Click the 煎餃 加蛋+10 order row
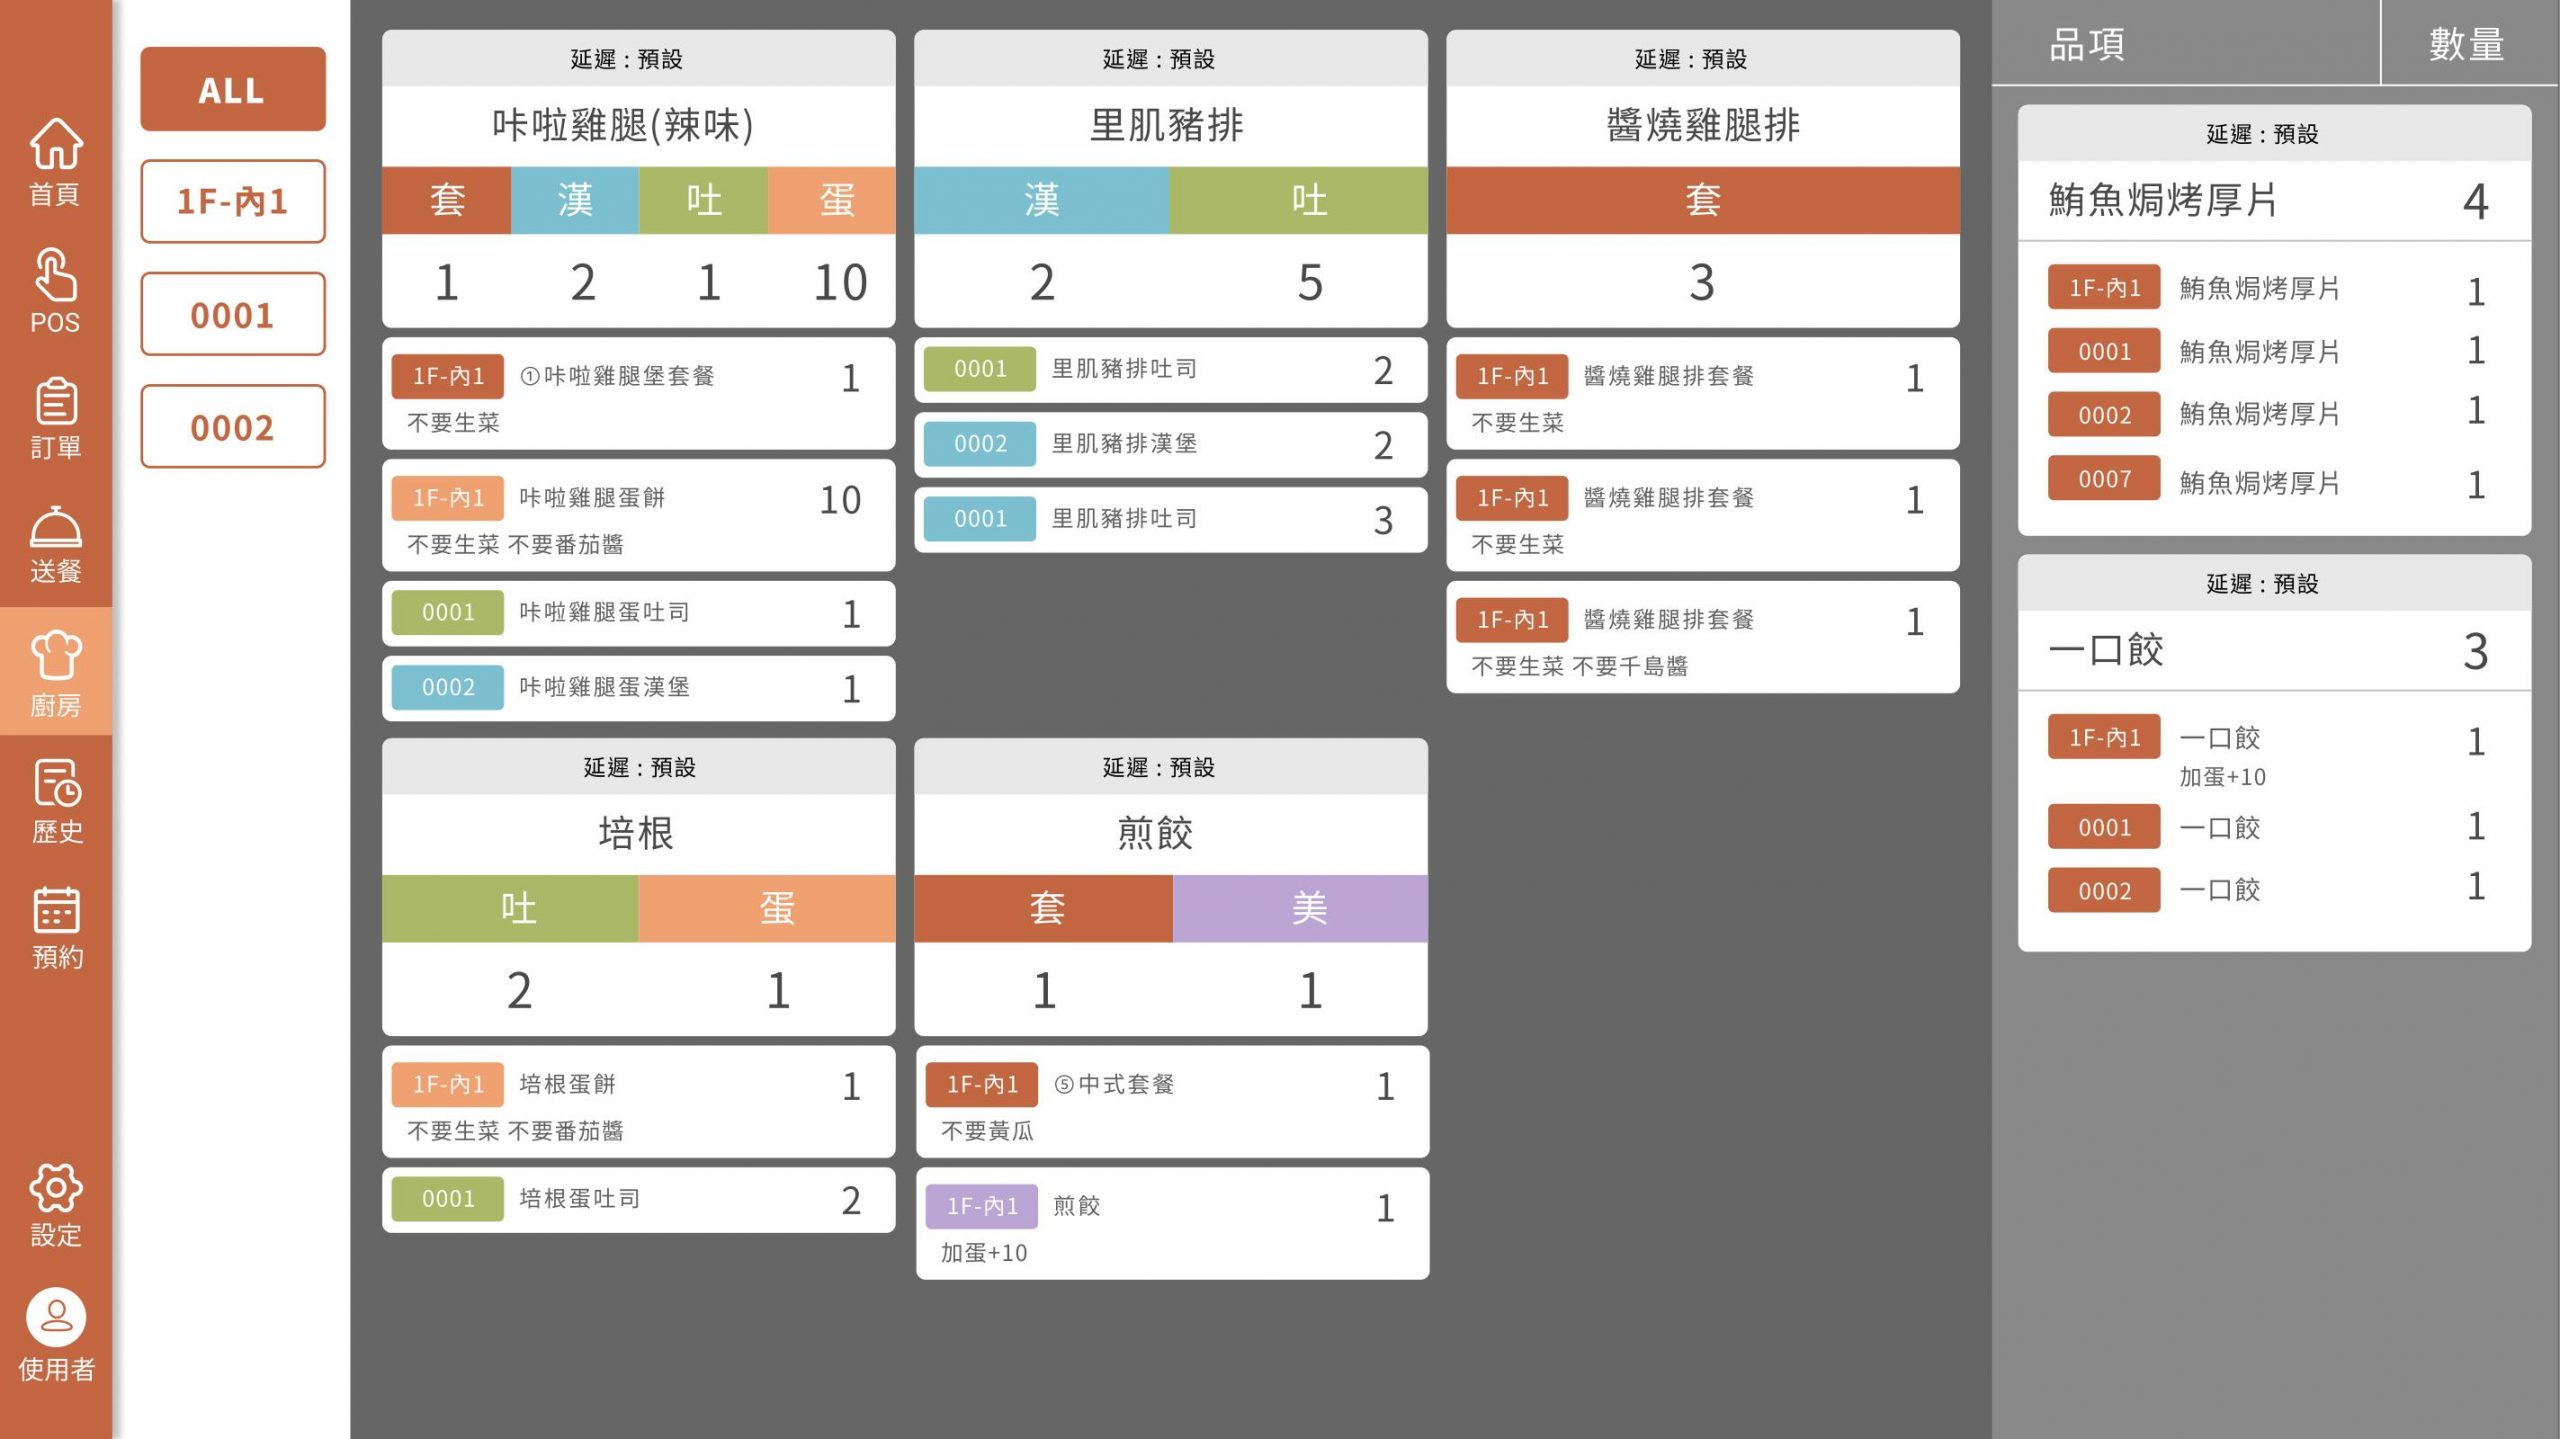 coord(1172,1224)
